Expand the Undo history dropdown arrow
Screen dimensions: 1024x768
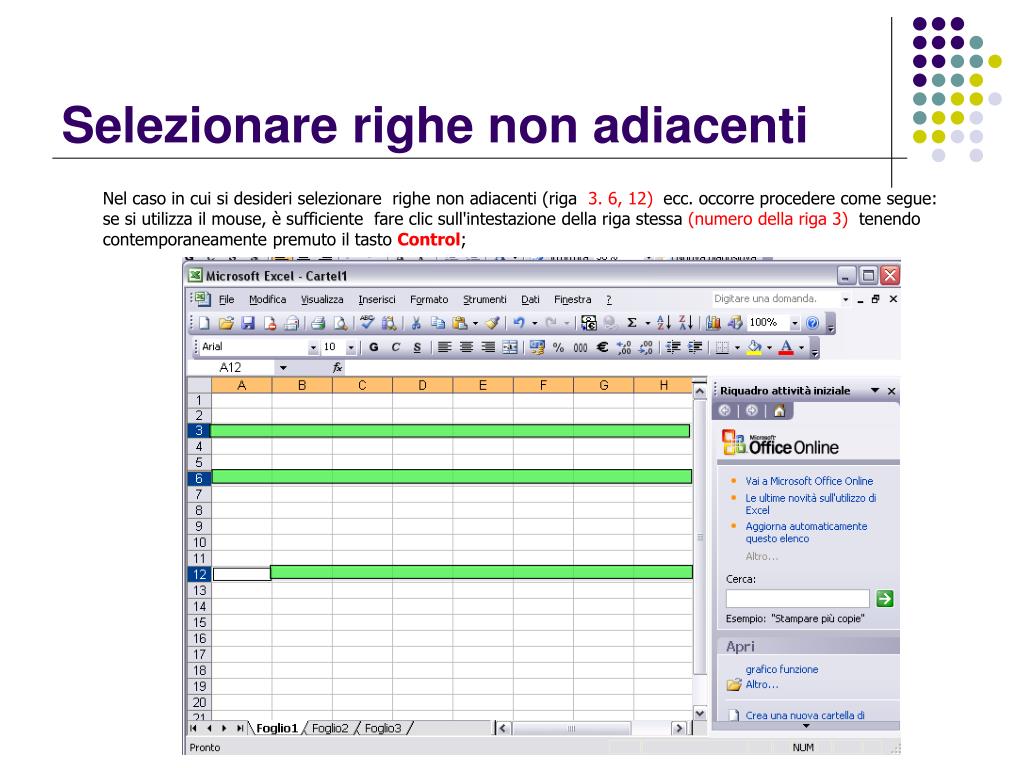click(534, 323)
